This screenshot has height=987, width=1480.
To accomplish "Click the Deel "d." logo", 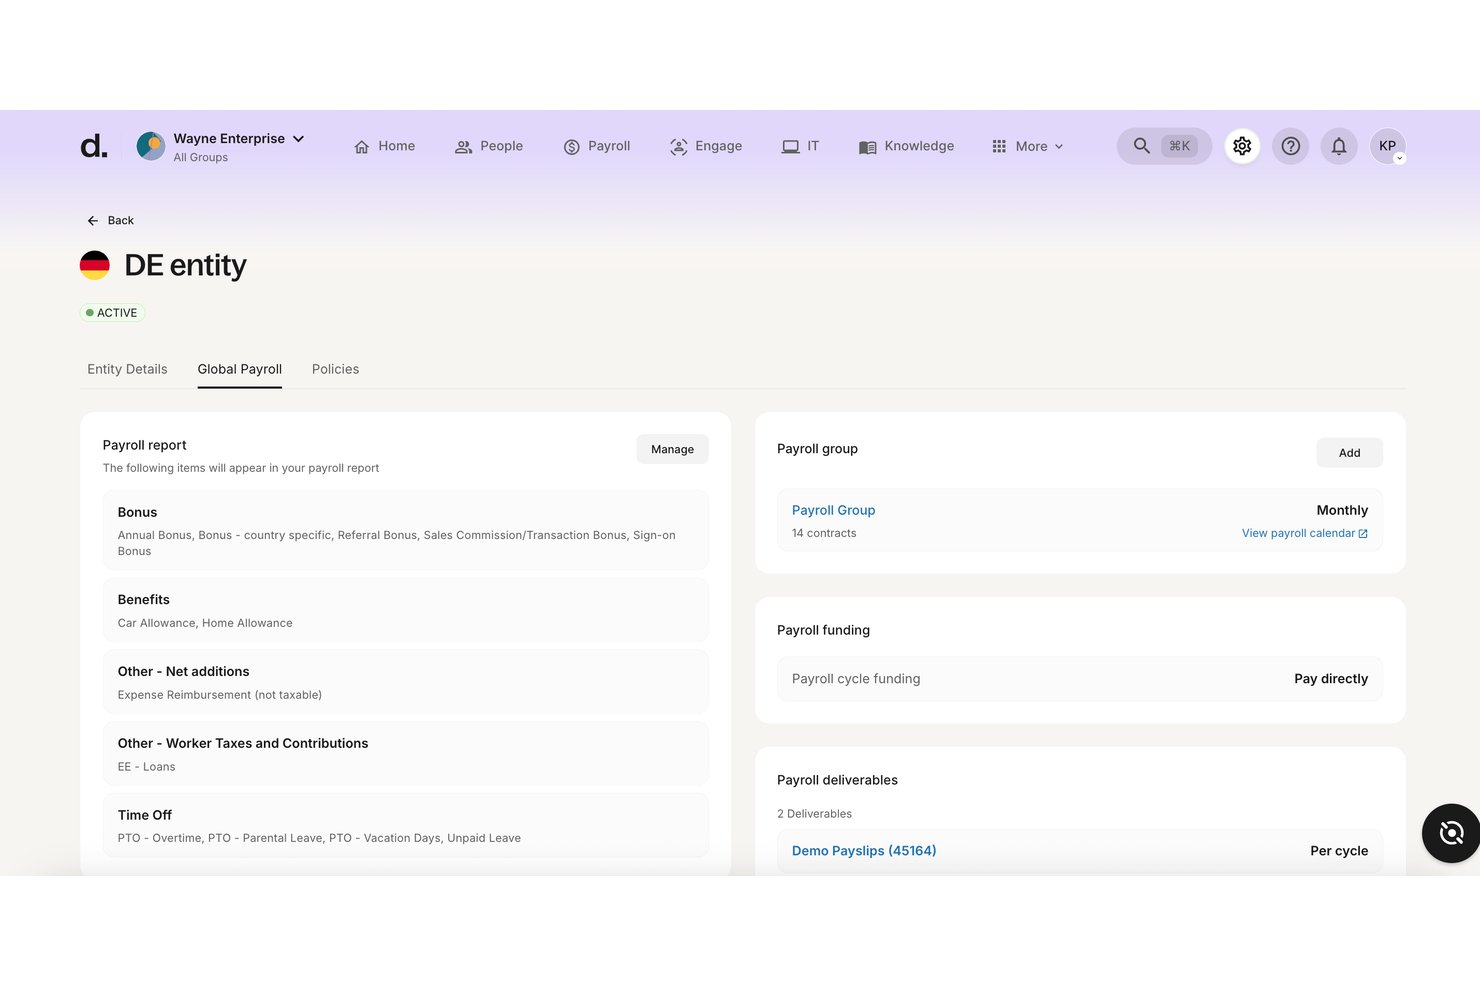I will pyautogui.click(x=94, y=147).
